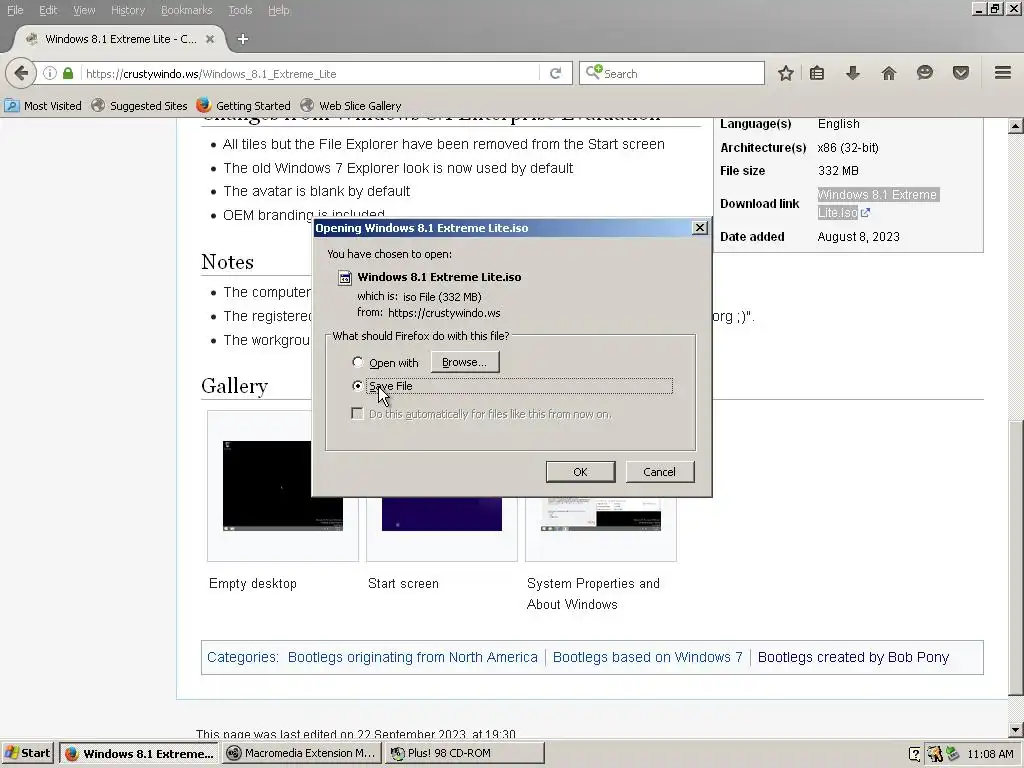Open the Edit menu
1024x768 pixels.
tap(48, 10)
